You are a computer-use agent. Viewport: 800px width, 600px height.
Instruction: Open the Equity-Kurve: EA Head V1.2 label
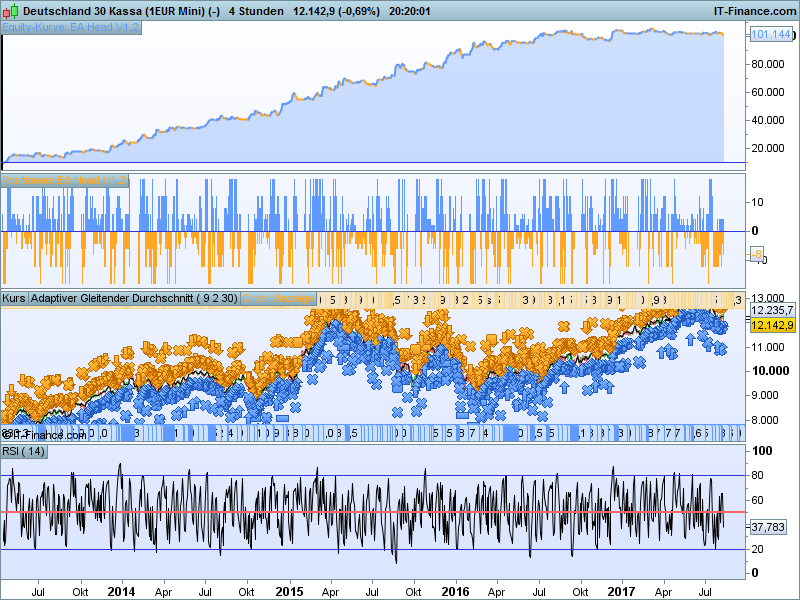[x=71, y=27]
